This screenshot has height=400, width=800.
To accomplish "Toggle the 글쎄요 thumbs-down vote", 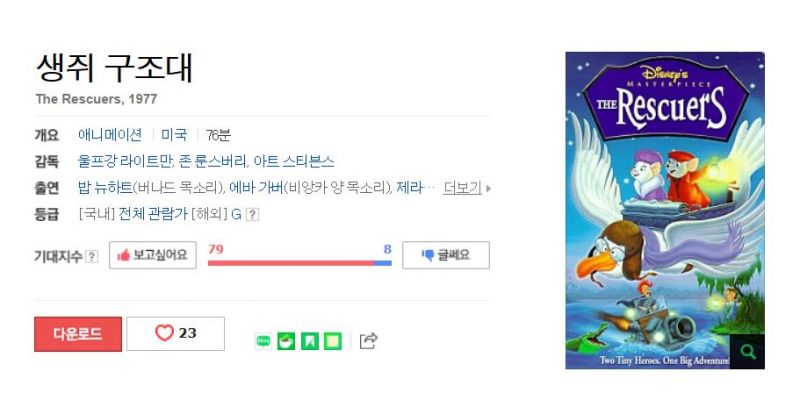I will coord(446,255).
